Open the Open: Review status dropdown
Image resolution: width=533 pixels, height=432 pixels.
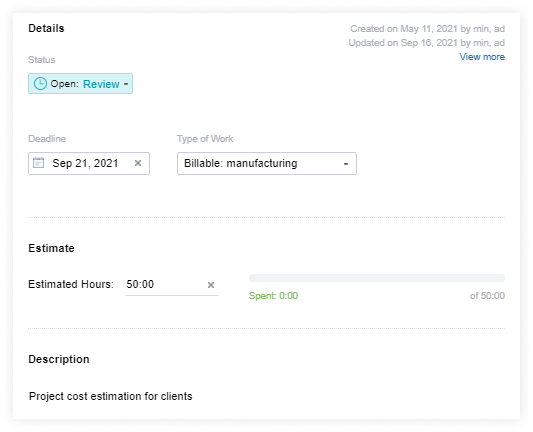[x=80, y=84]
